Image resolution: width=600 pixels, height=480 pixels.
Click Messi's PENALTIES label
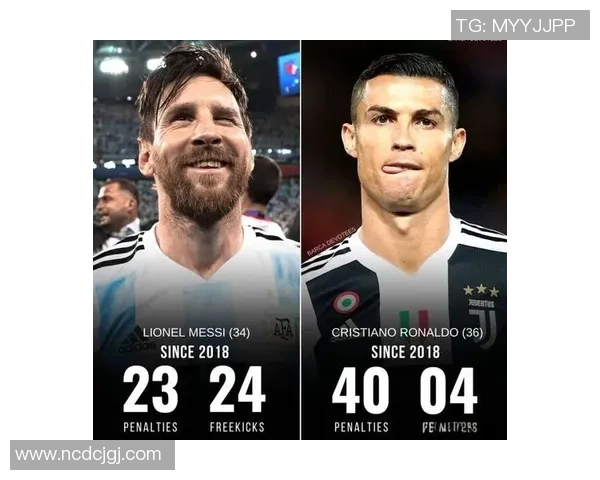[x=151, y=427]
